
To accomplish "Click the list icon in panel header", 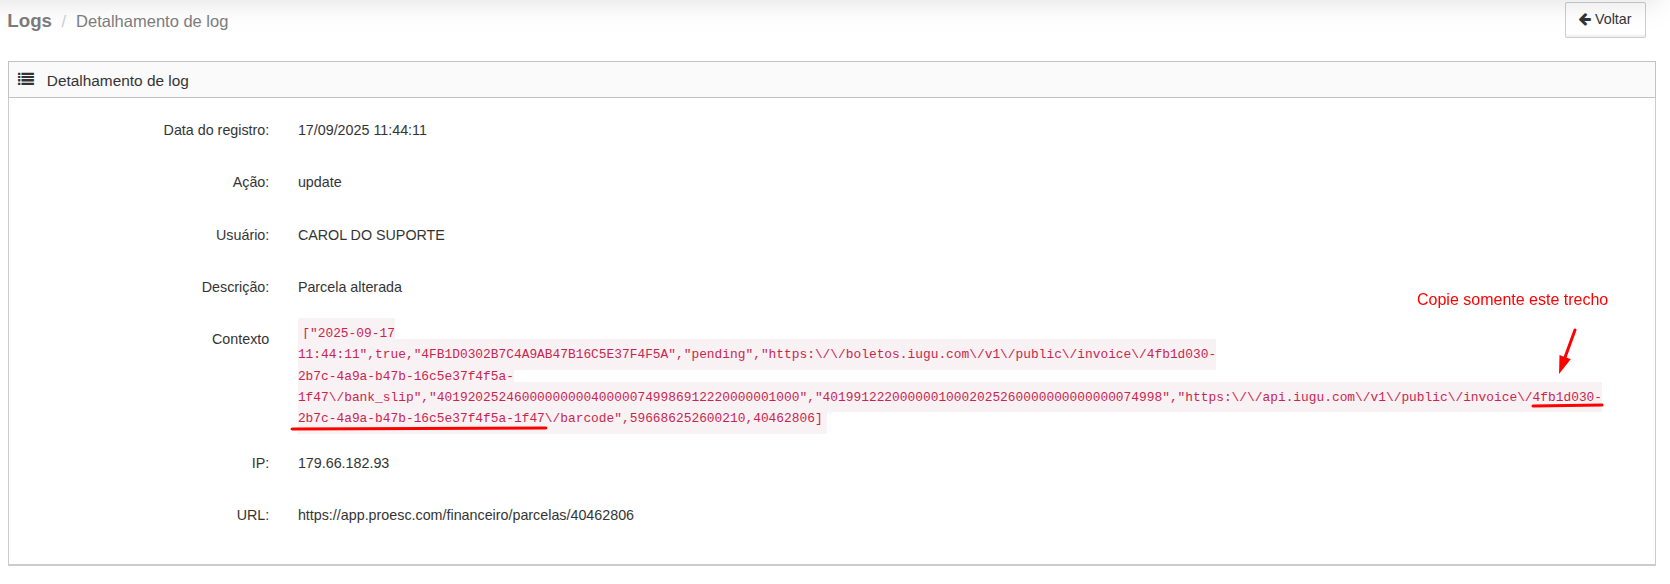I will pyautogui.click(x=26, y=80).
